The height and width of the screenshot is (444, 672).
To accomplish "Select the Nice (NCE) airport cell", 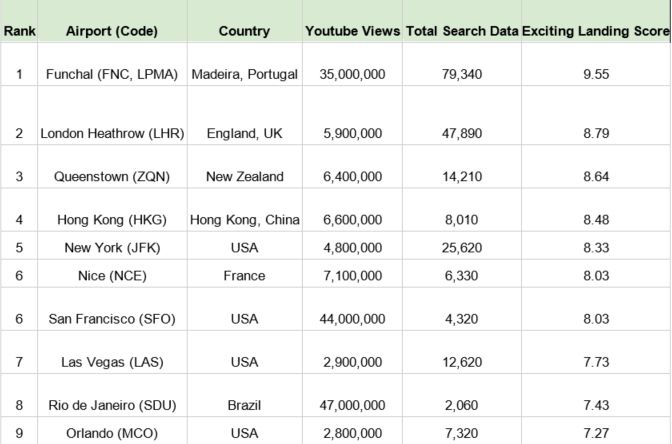I will (x=110, y=276).
